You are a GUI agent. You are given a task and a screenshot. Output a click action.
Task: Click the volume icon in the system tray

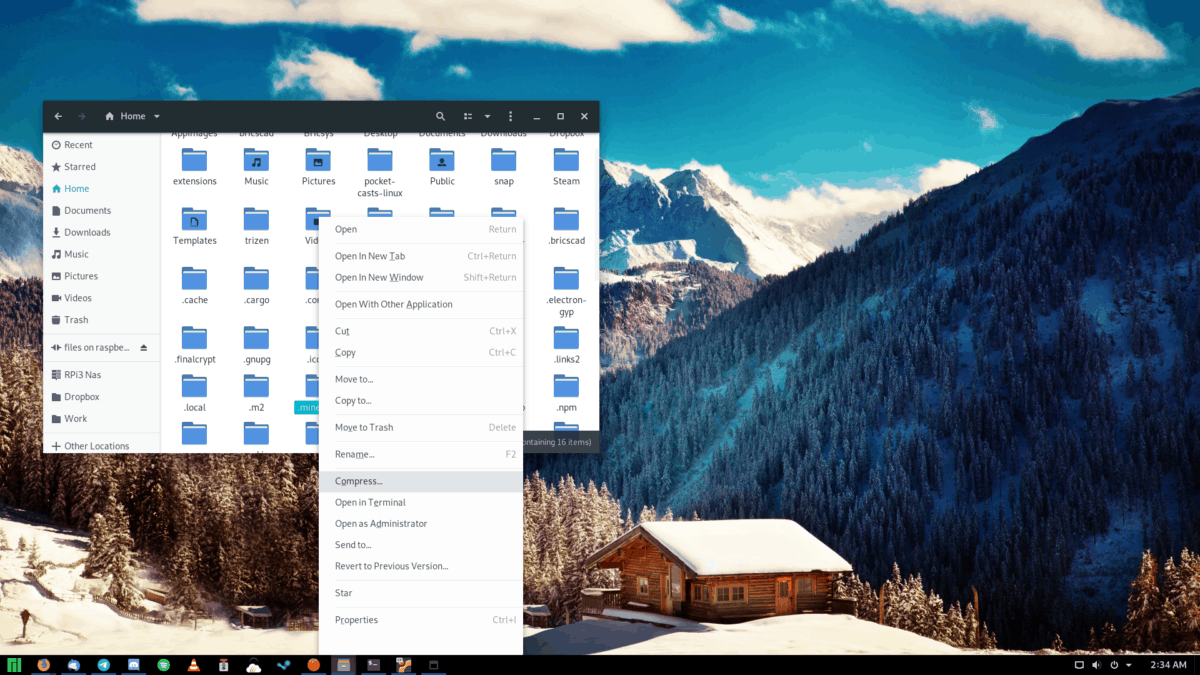coord(1097,665)
